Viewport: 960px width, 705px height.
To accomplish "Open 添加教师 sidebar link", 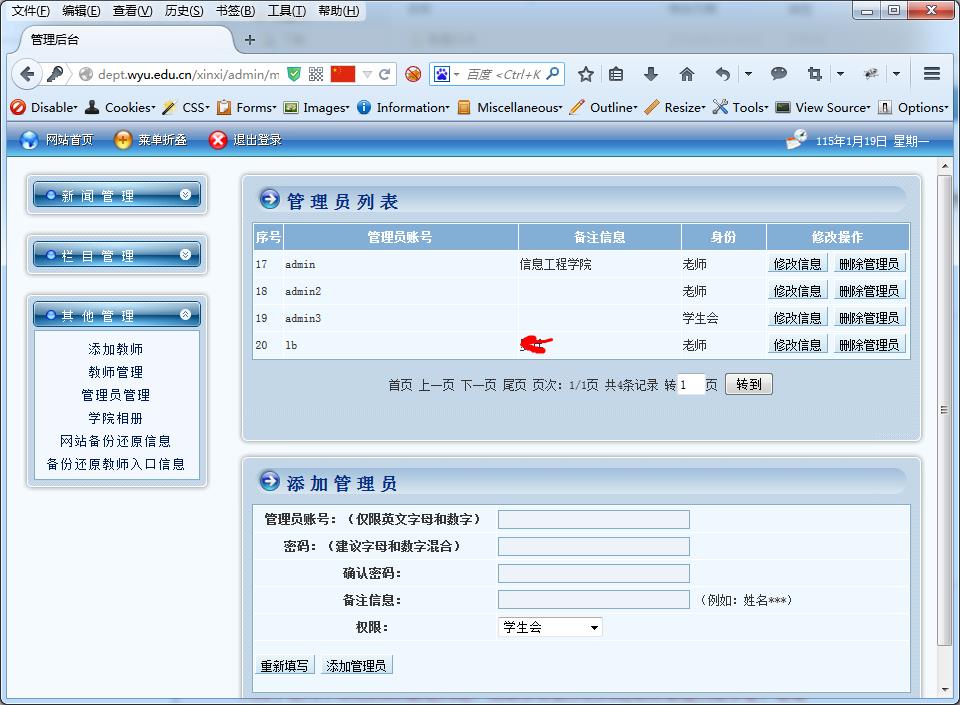I will coord(116,349).
